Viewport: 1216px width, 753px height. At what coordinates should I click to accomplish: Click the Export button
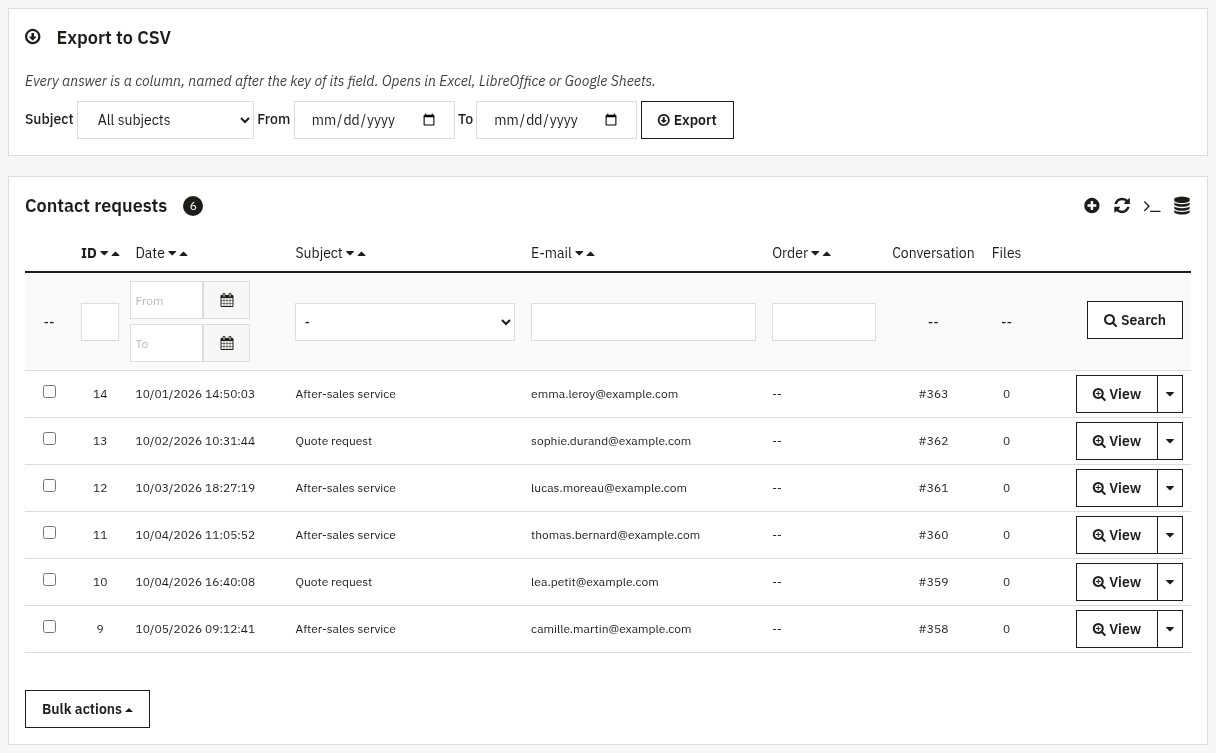click(x=687, y=120)
